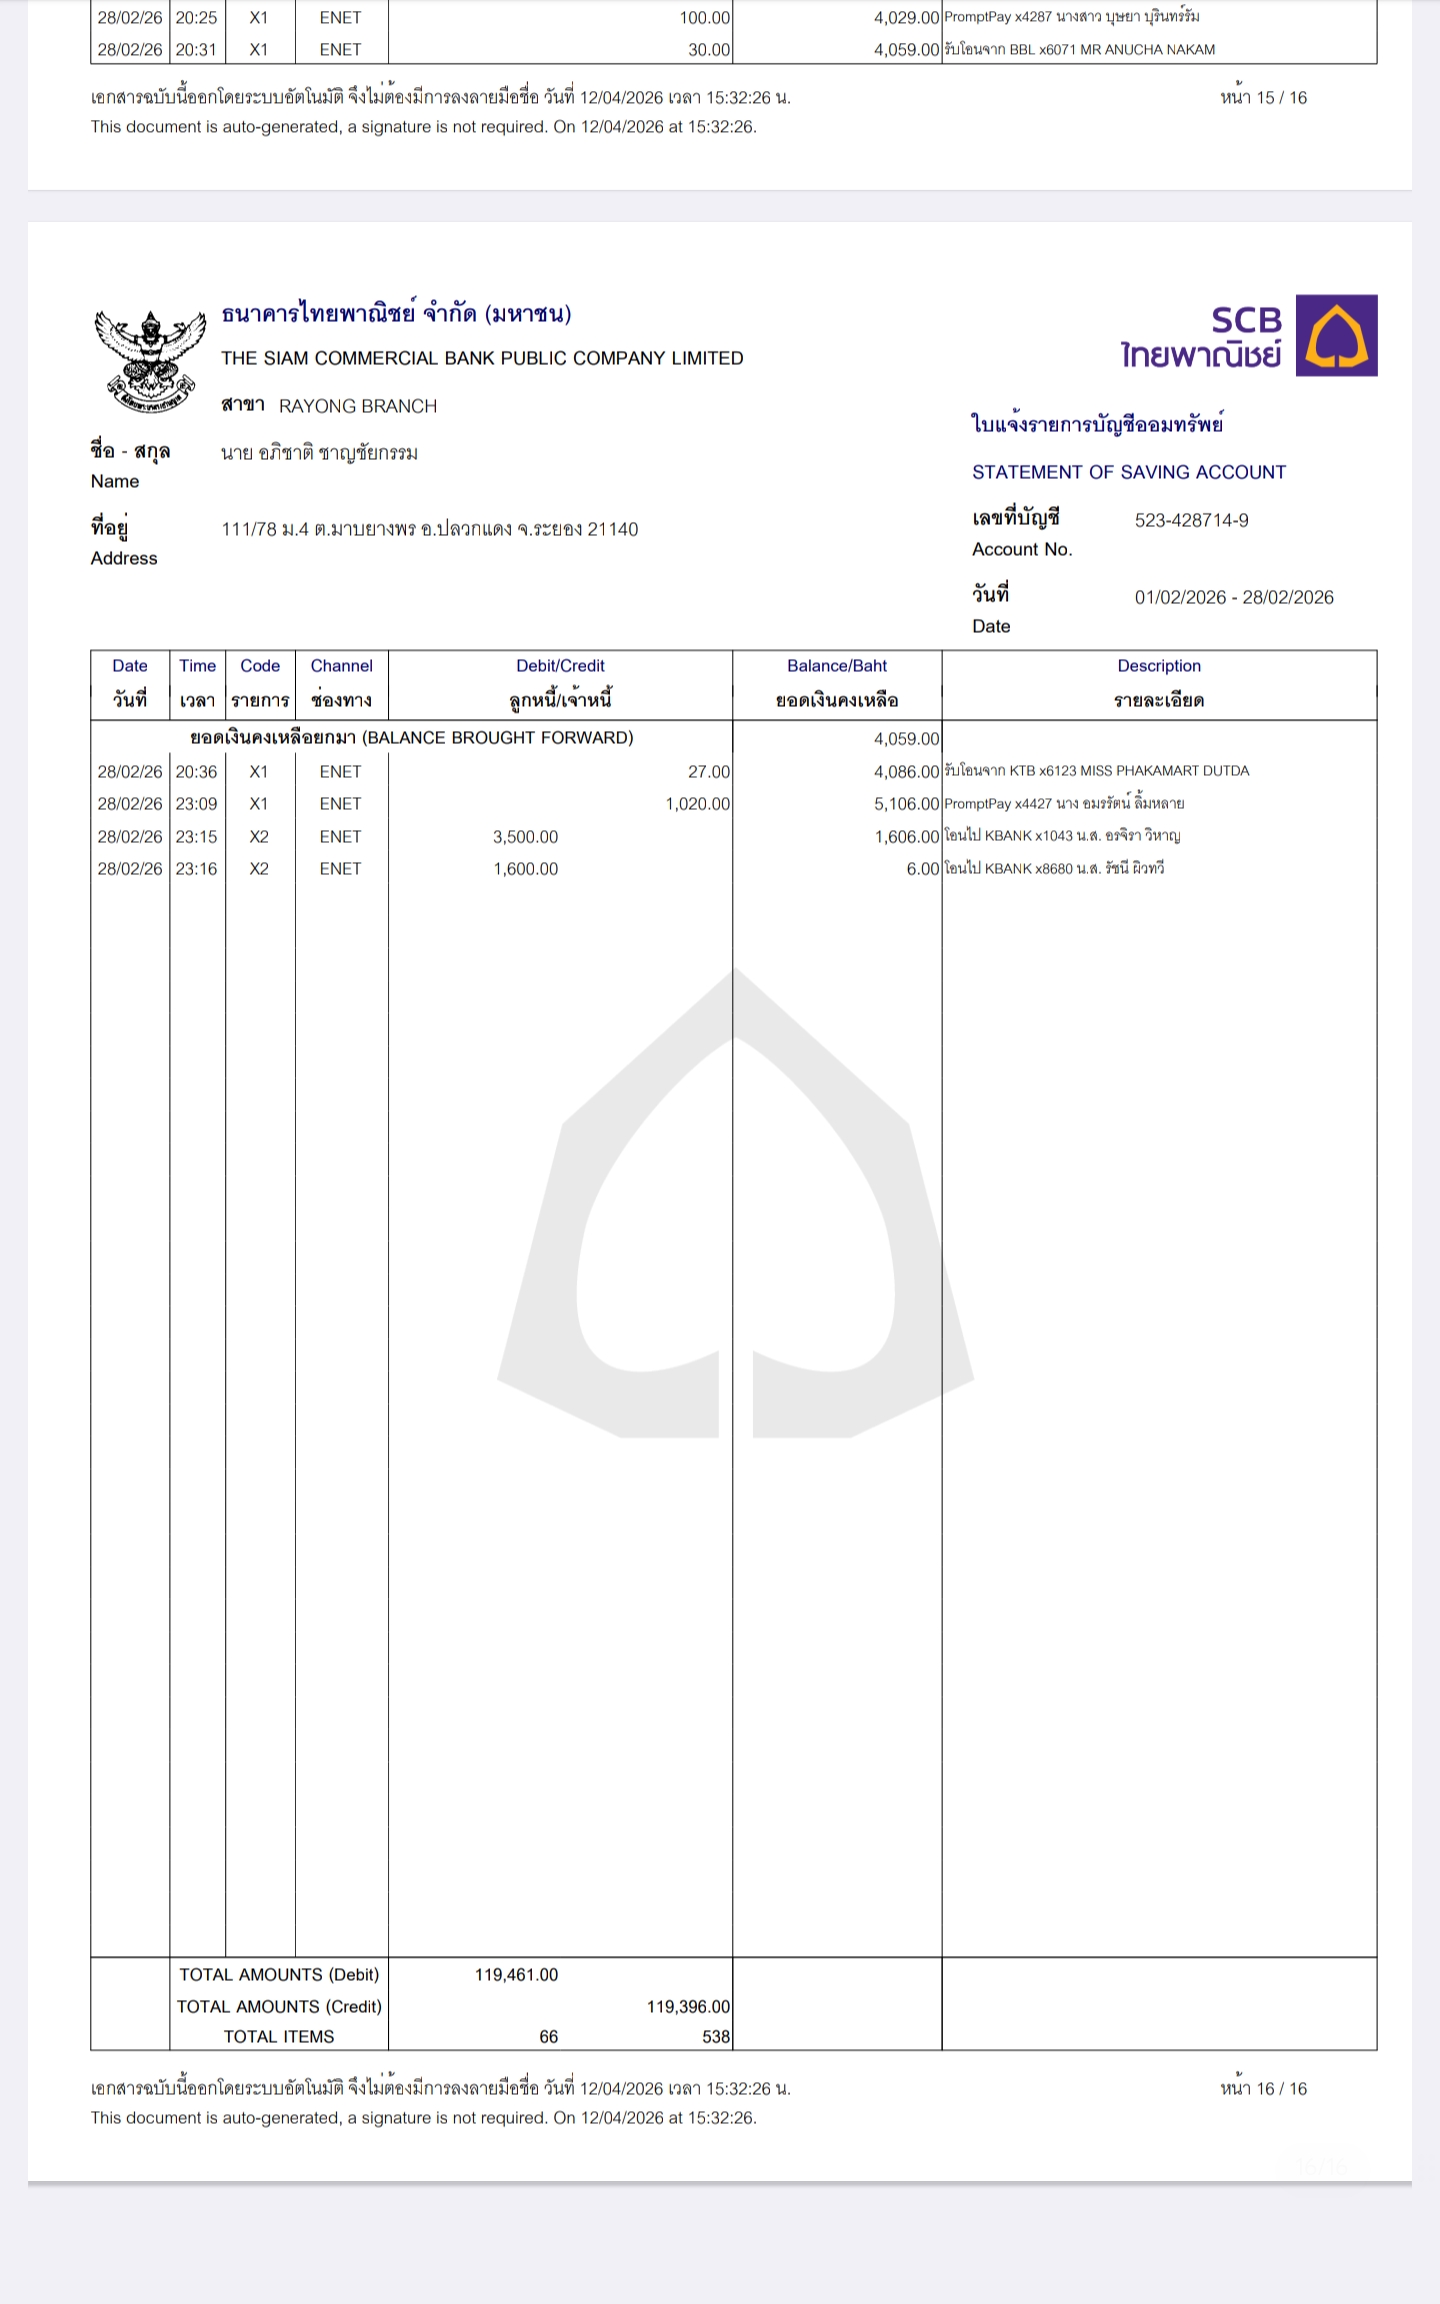Screen dimensions: 1440x2304
Task: Select the Time column header
Action: coord(197,684)
